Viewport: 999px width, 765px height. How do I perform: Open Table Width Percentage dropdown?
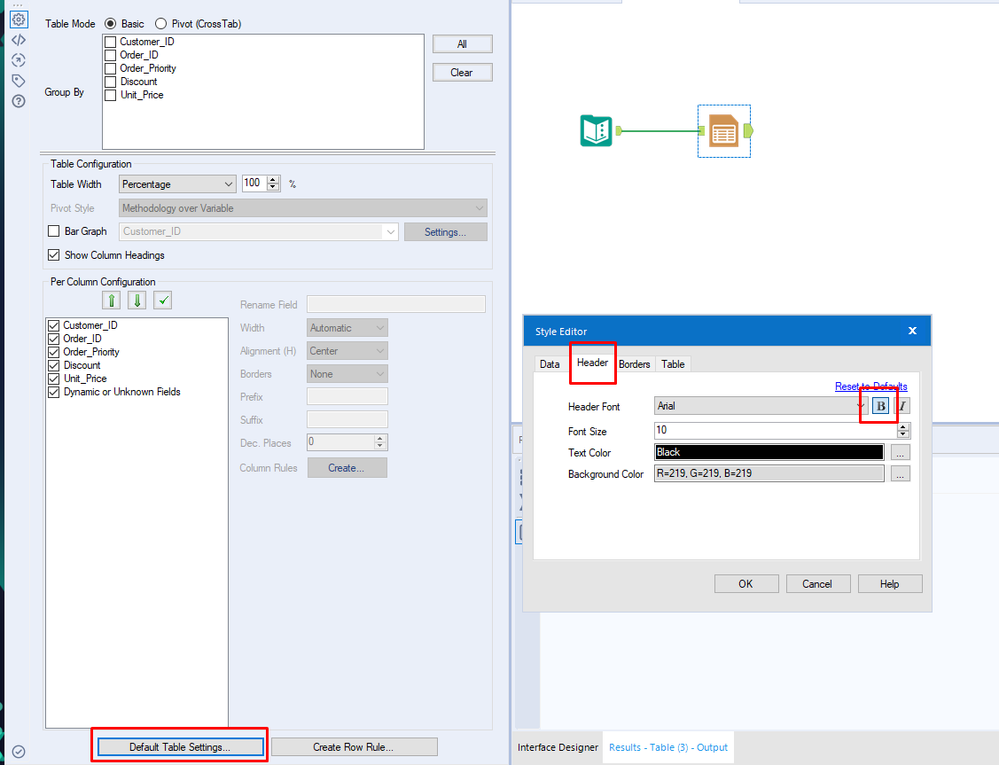coord(177,184)
